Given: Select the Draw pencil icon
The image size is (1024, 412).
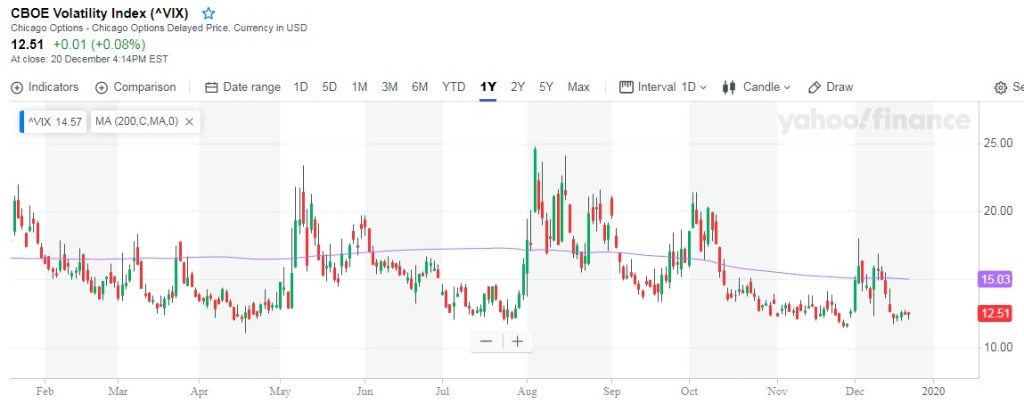Looking at the screenshot, I should (814, 87).
